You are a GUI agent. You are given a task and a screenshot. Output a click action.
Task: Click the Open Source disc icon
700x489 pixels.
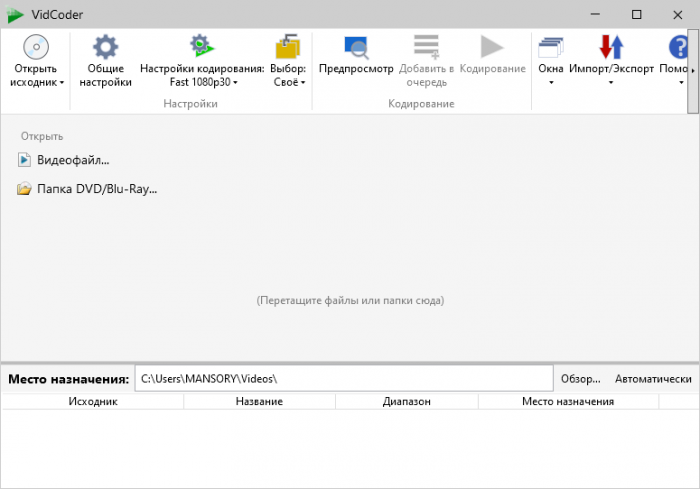click(x=36, y=47)
